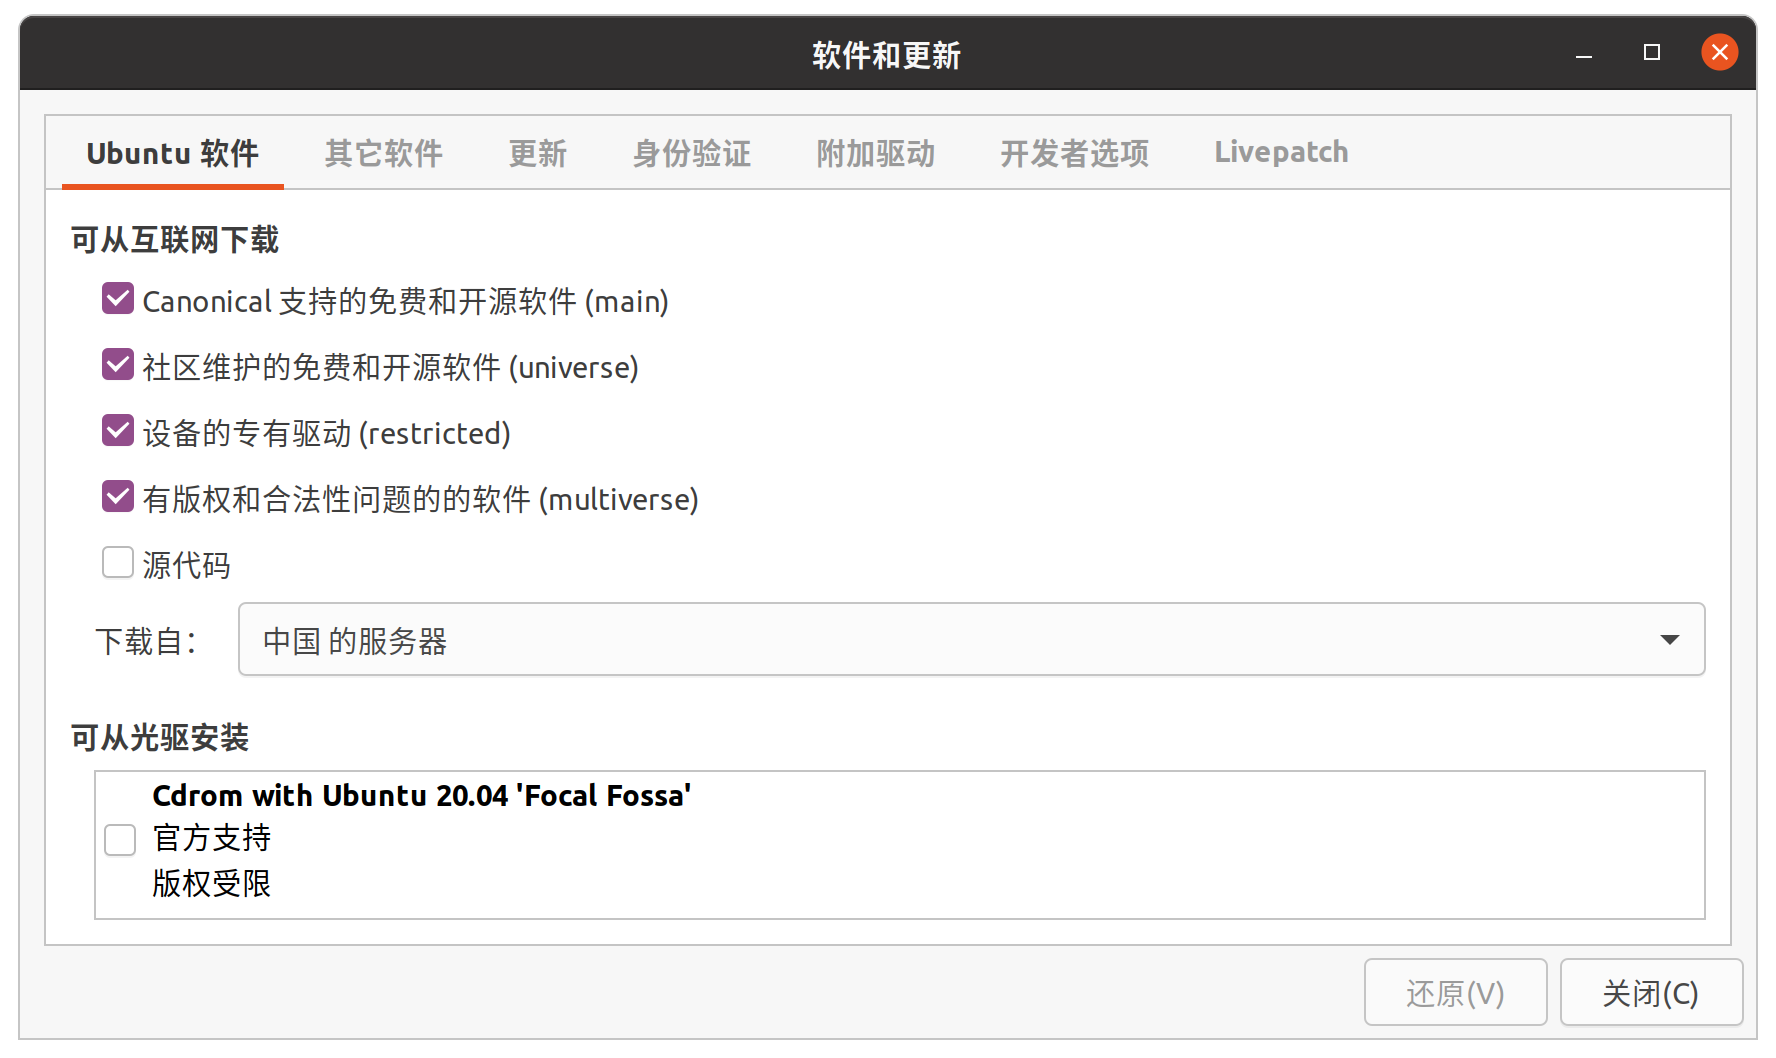Select the Livepatch tab

point(1280,152)
